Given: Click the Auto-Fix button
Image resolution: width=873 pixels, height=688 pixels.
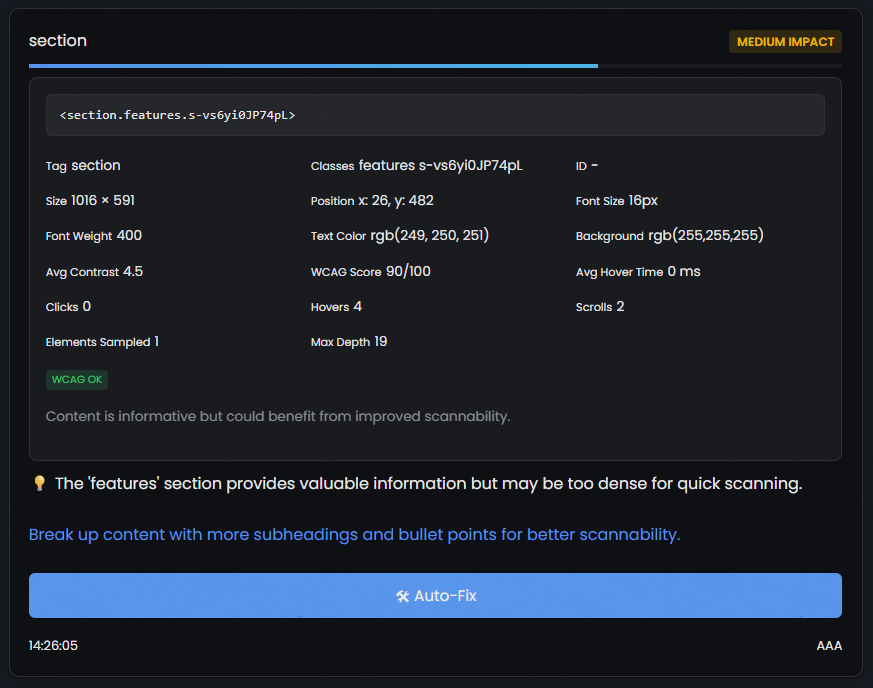Looking at the screenshot, I should [435, 596].
